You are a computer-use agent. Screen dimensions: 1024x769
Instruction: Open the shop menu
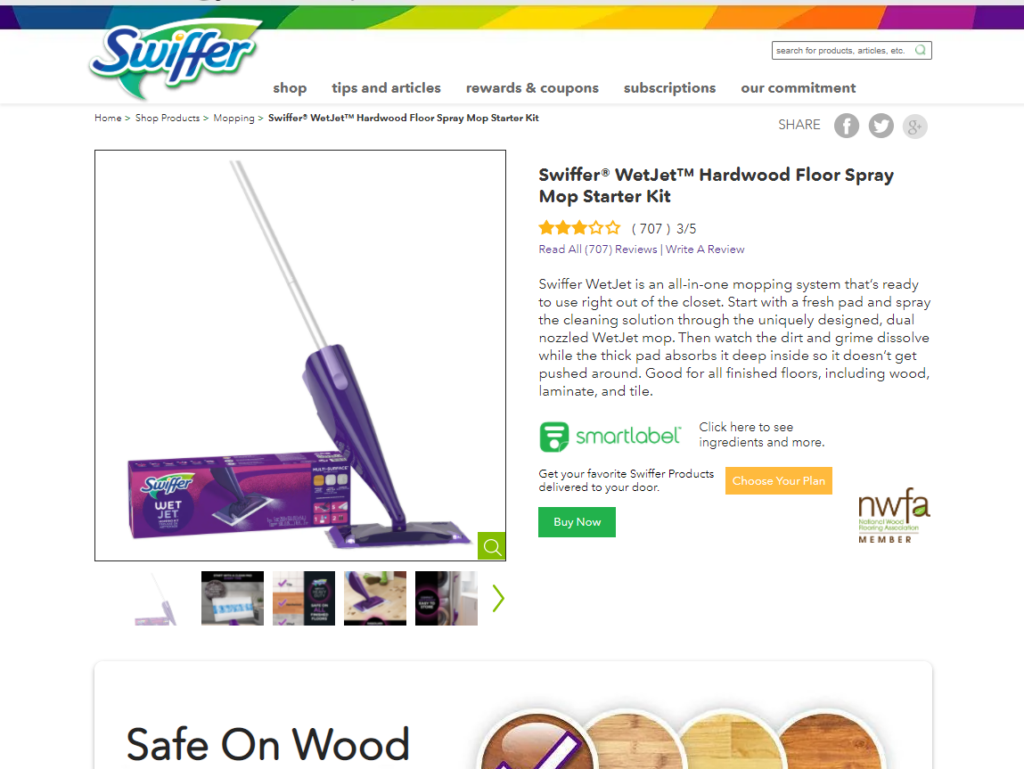(x=290, y=87)
